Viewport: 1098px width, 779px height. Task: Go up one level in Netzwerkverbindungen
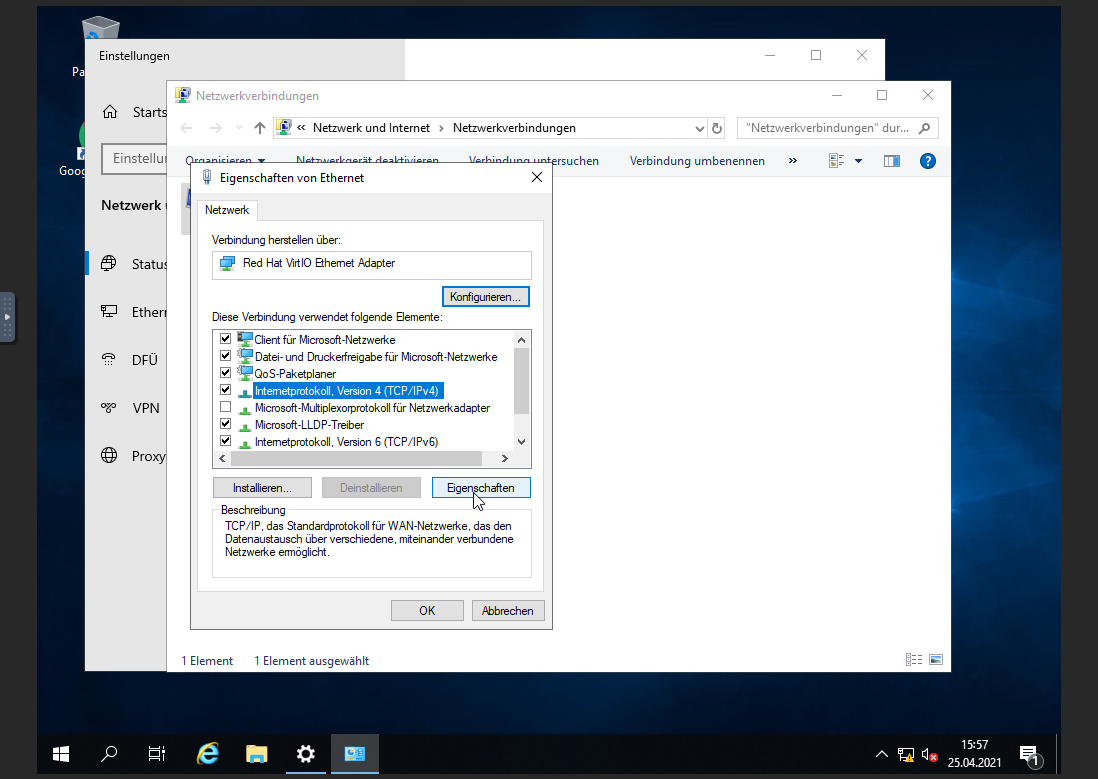tap(260, 127)
